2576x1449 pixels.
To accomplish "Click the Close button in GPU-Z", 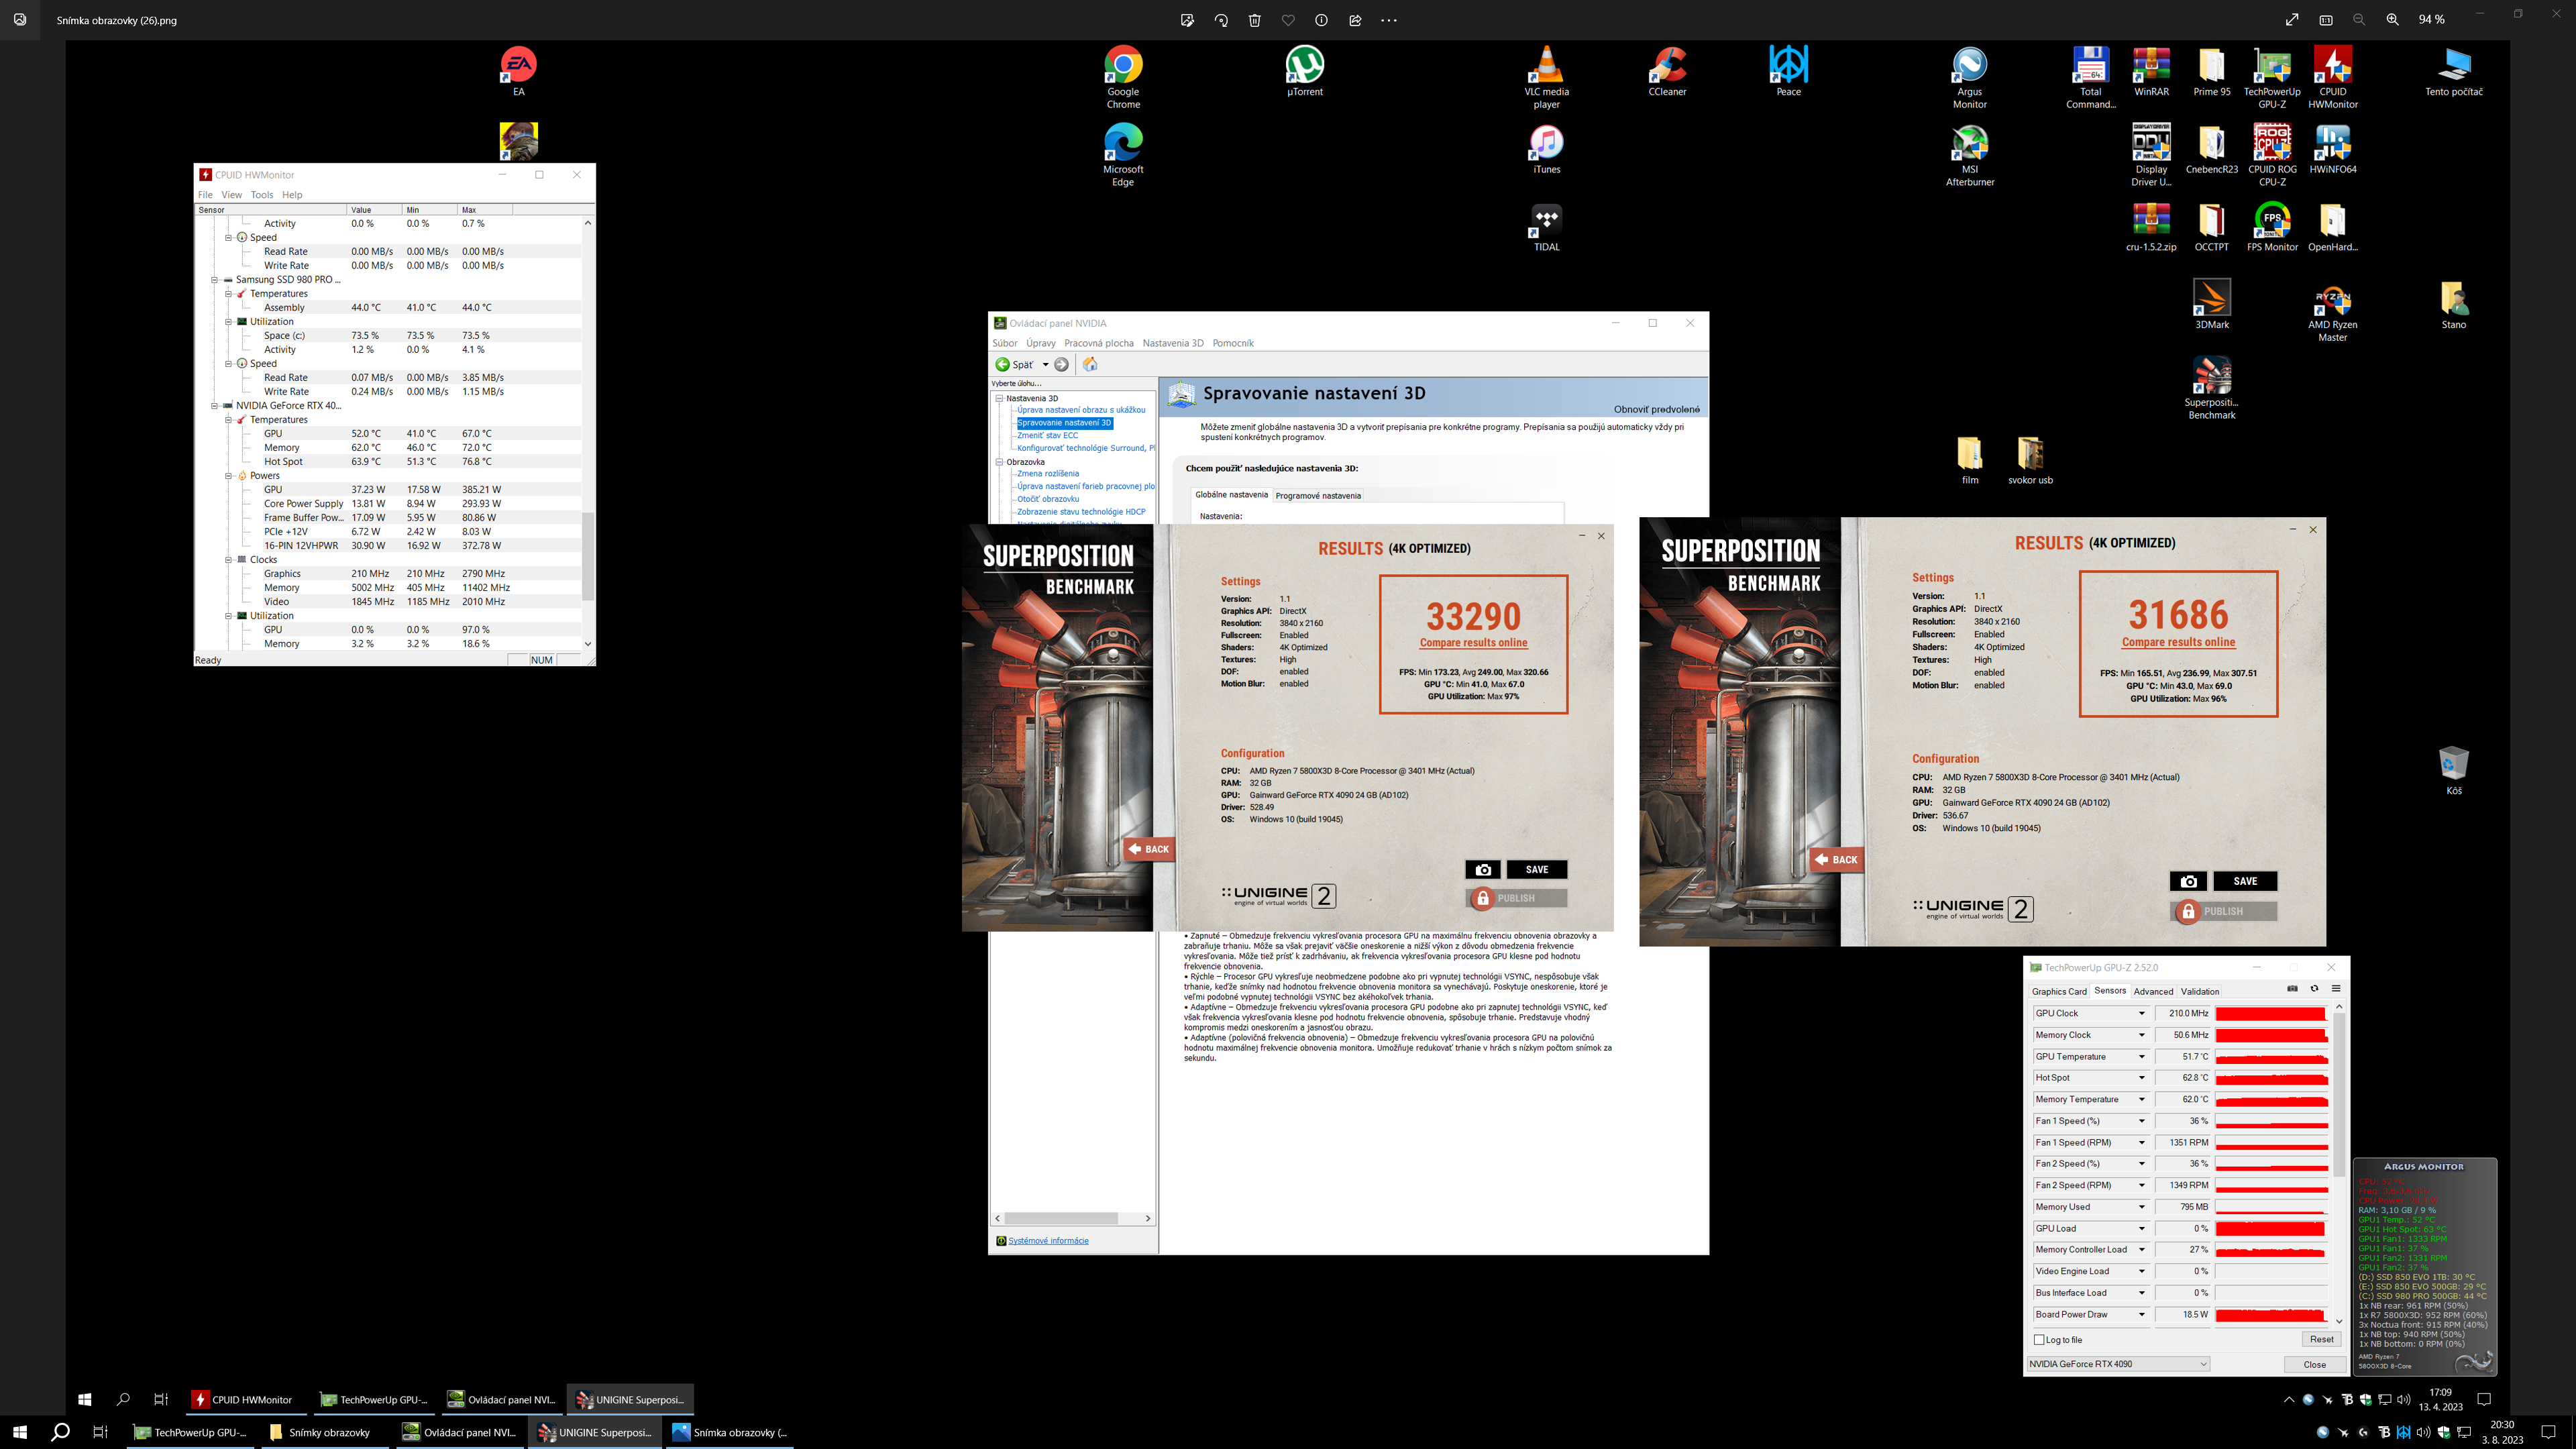I will [2315, 1365].
